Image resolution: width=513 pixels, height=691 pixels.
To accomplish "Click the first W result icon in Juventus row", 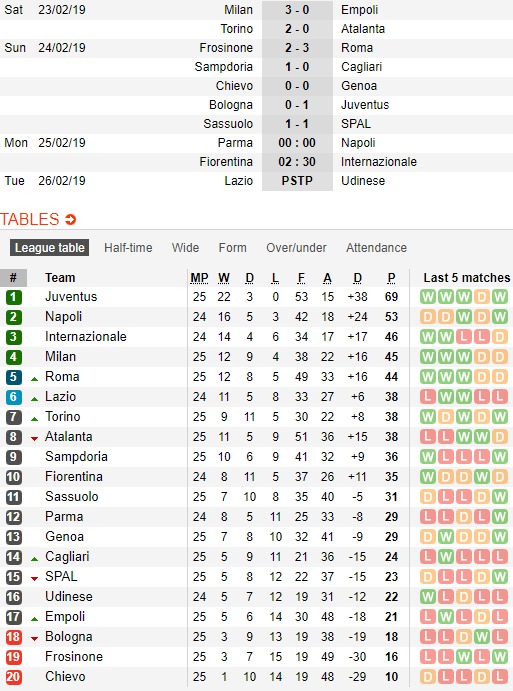I will point(428,297).
